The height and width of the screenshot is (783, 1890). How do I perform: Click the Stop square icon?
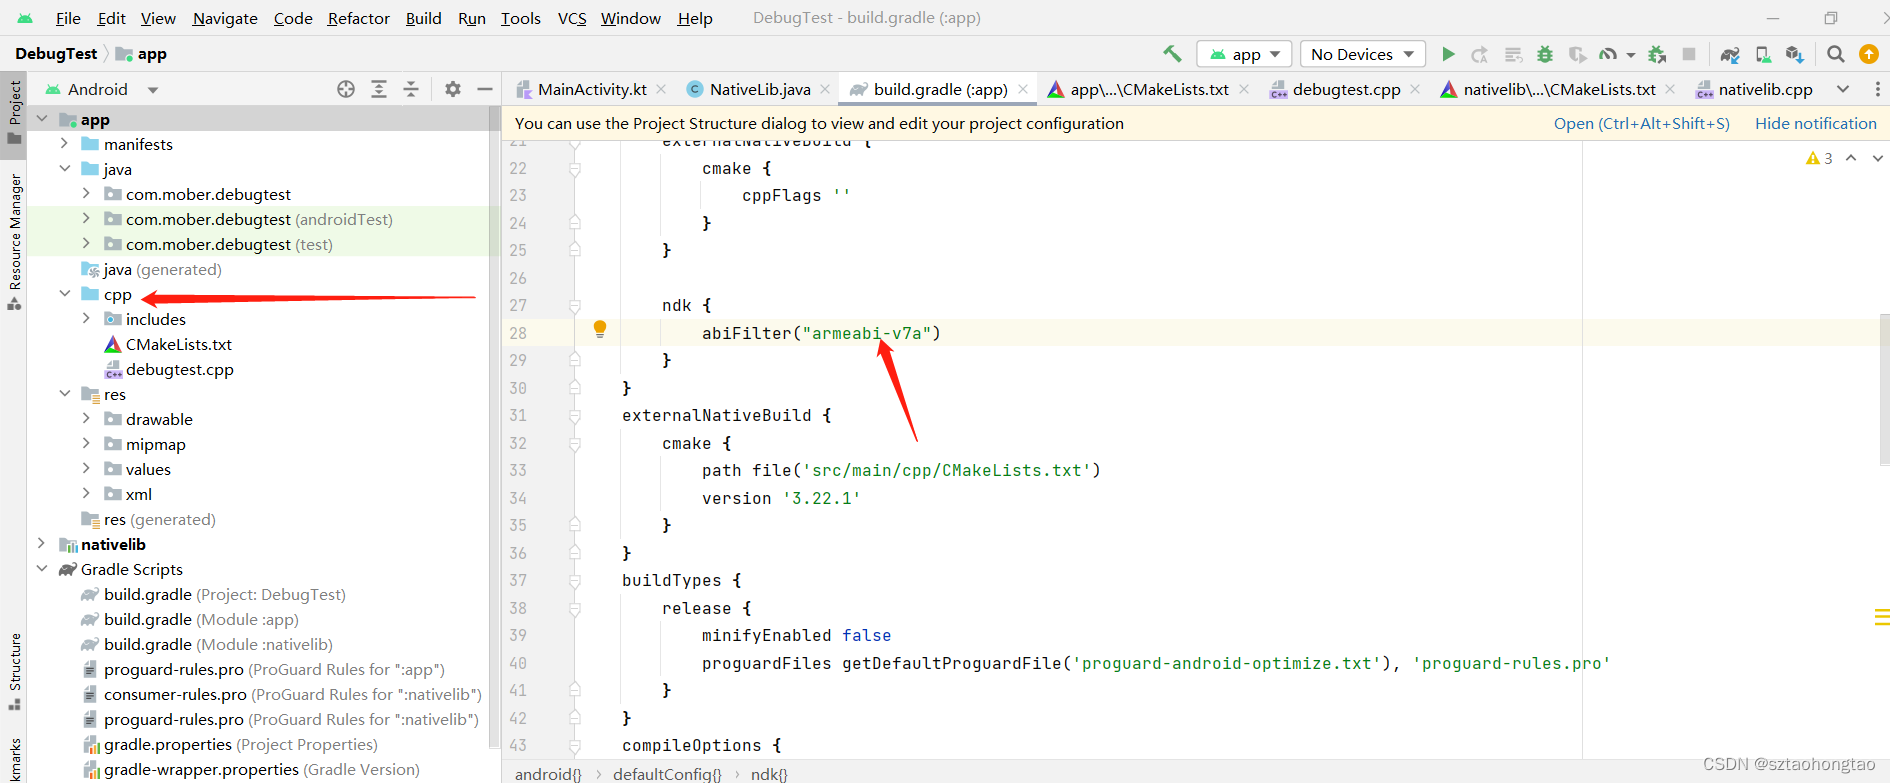tap(1689, 54)
